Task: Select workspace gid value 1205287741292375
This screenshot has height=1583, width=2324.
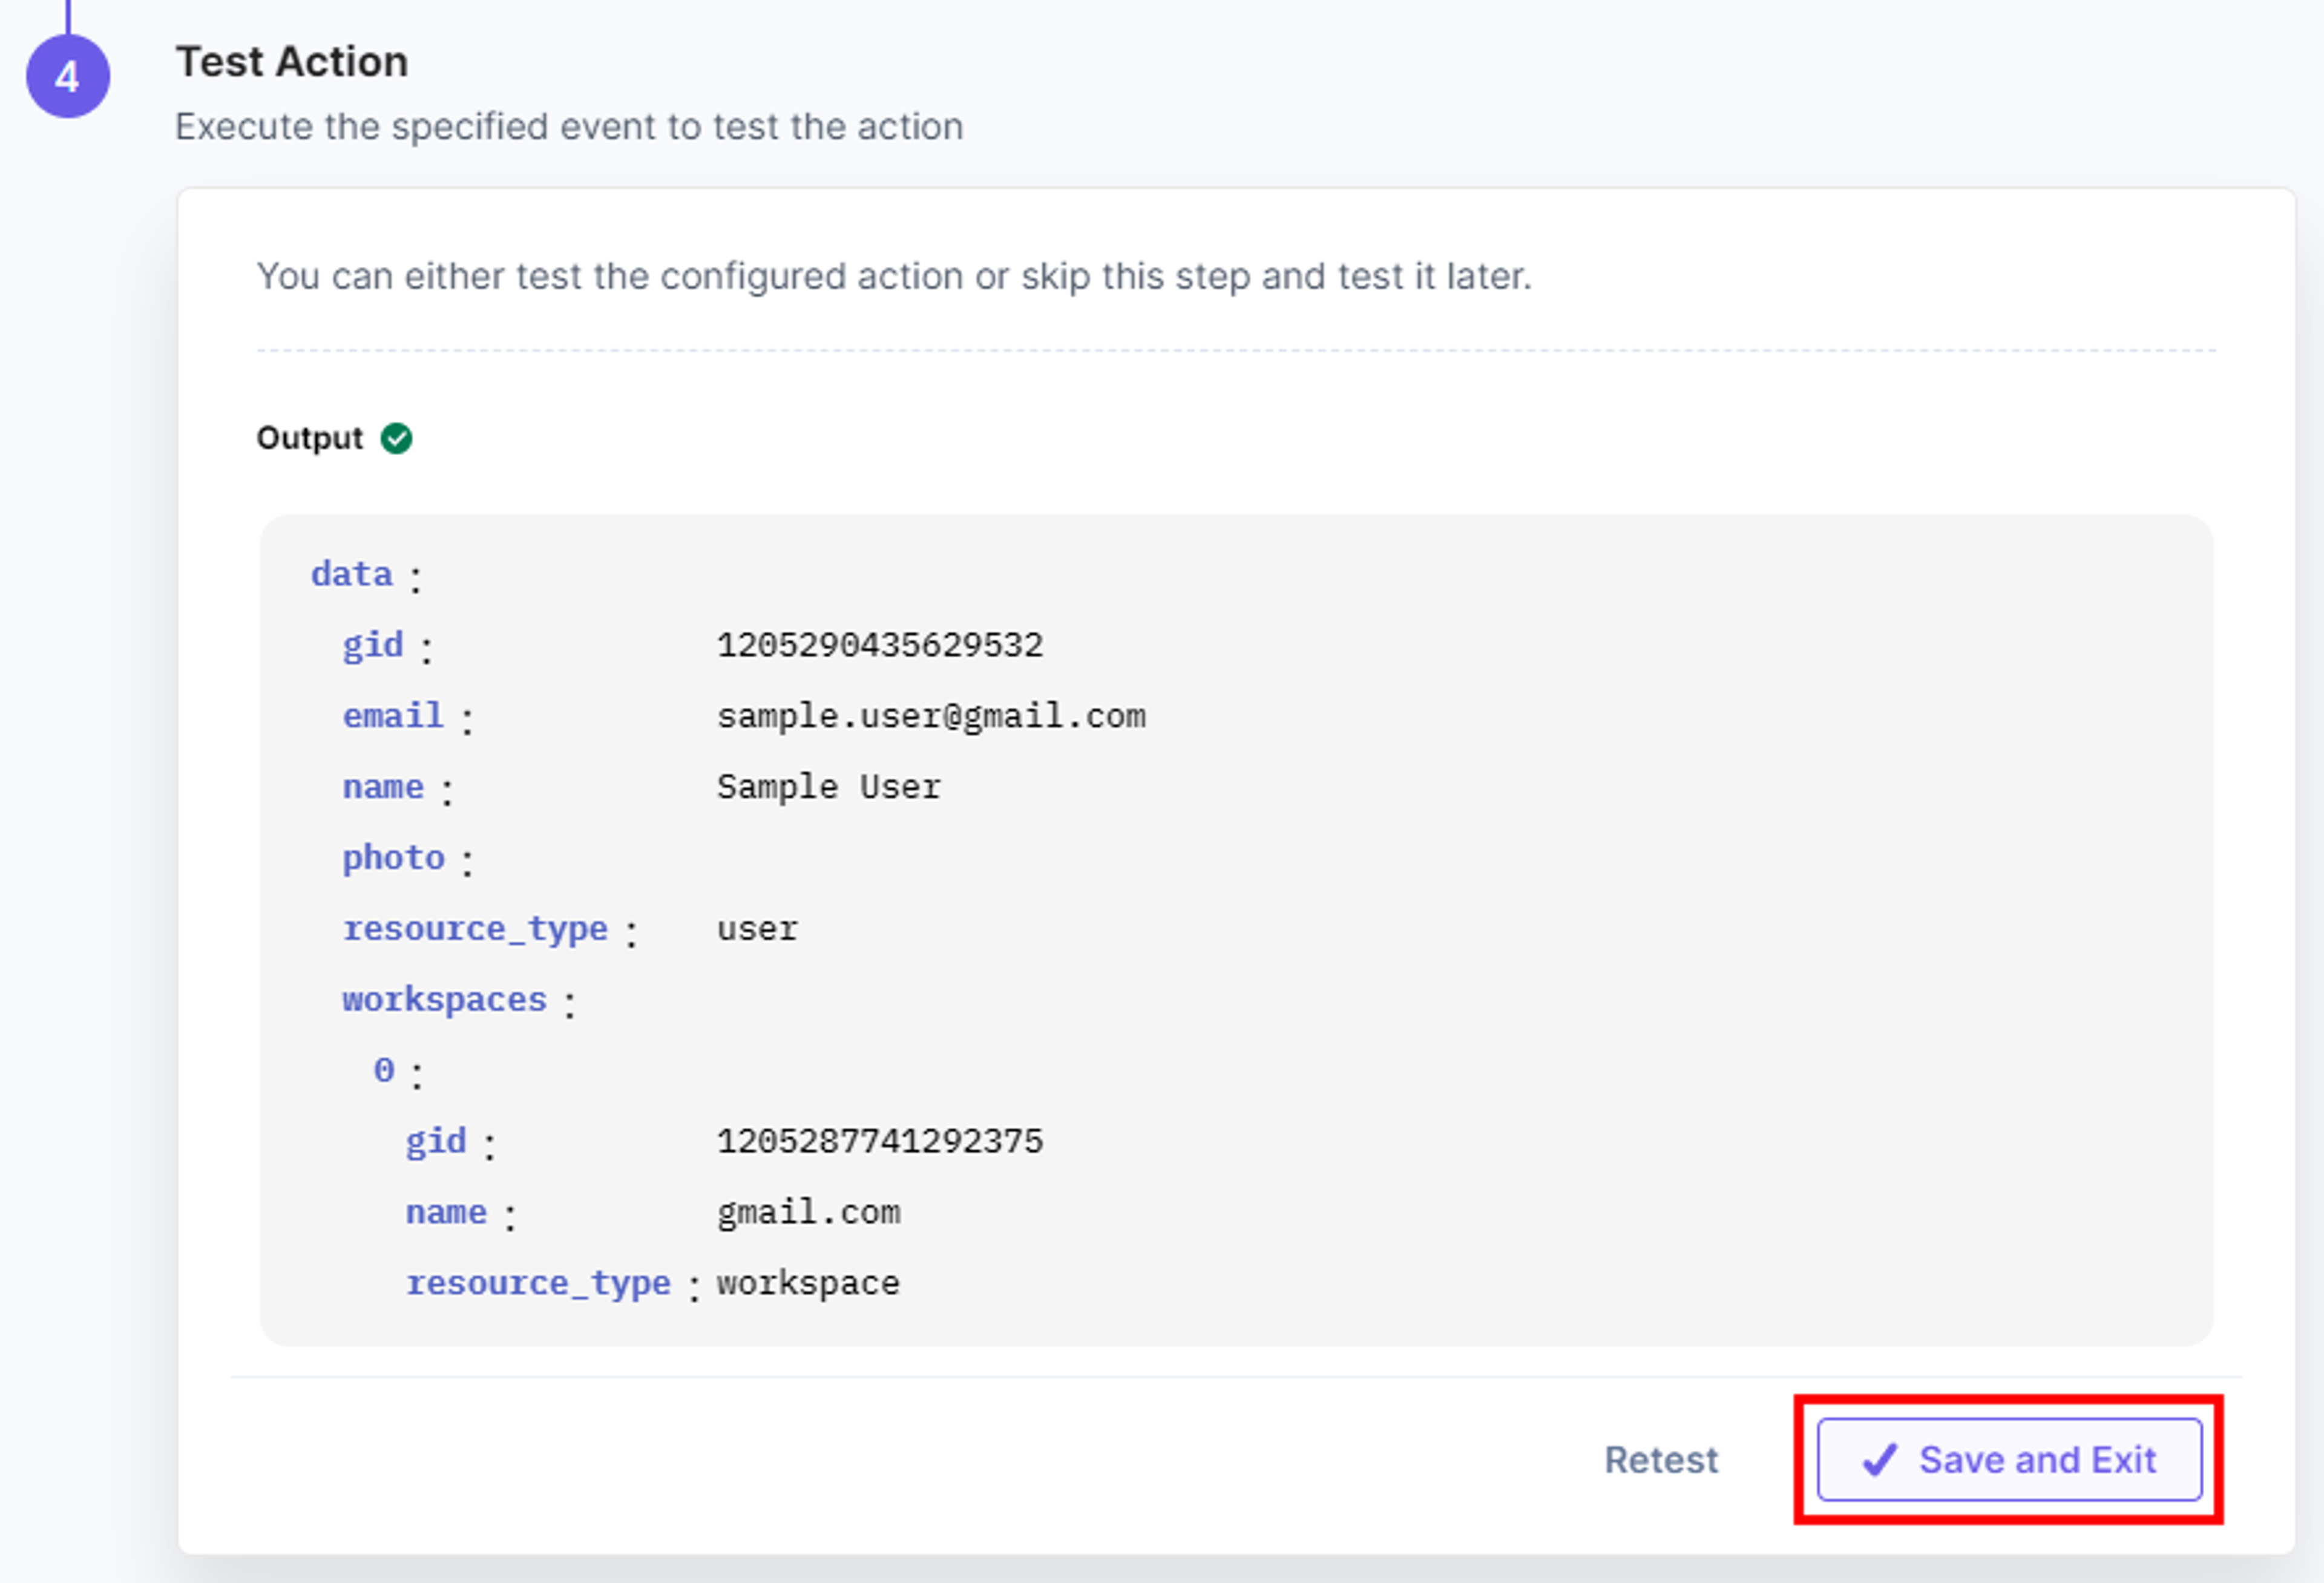Action: [880, 1141]
